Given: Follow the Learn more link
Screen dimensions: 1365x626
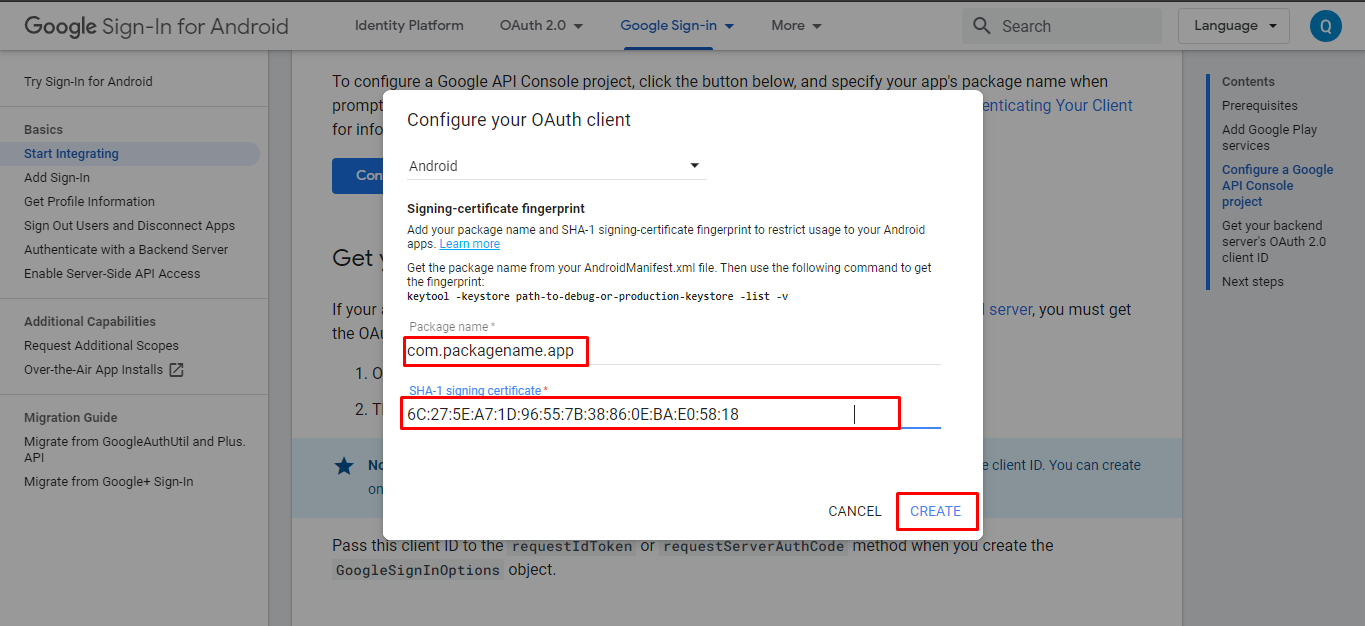Looking at the screenshot, I should [x=469, y=244].
